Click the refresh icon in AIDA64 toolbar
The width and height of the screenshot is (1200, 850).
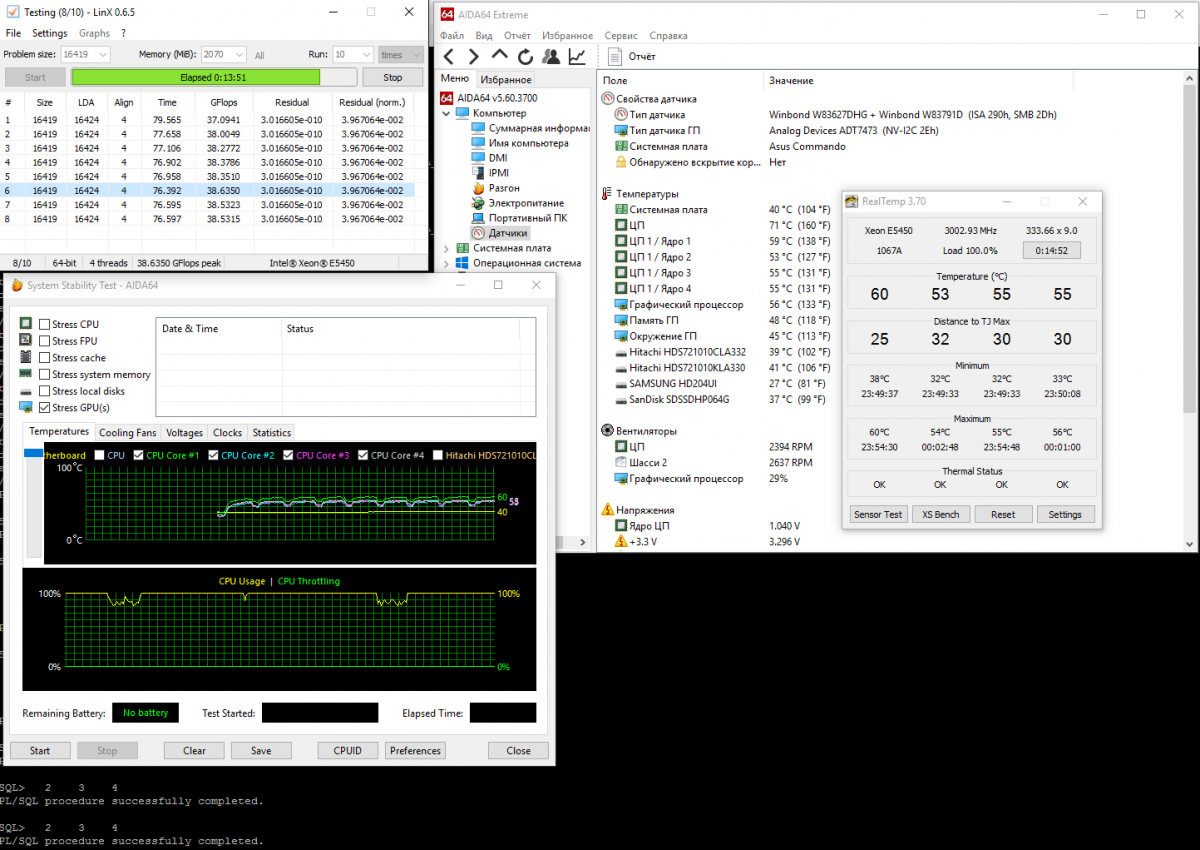click(525, 56)
